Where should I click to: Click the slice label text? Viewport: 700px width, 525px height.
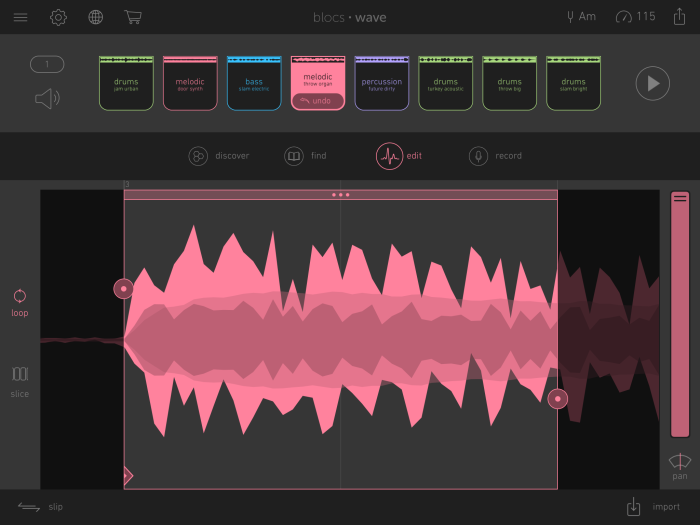coord(20,394)
